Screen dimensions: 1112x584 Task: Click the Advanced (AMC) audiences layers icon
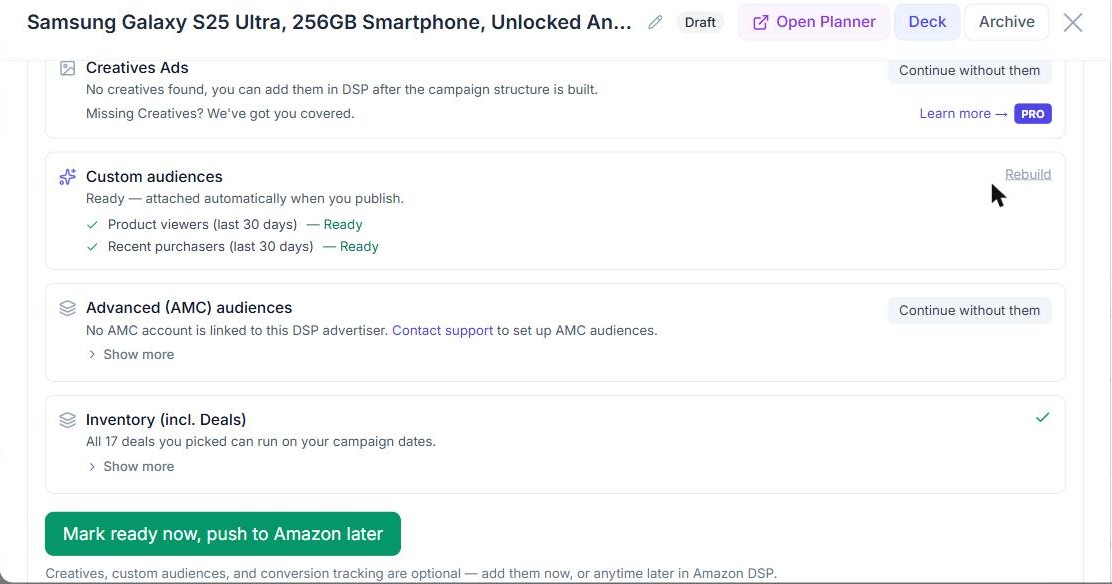[x=67, y=308]
